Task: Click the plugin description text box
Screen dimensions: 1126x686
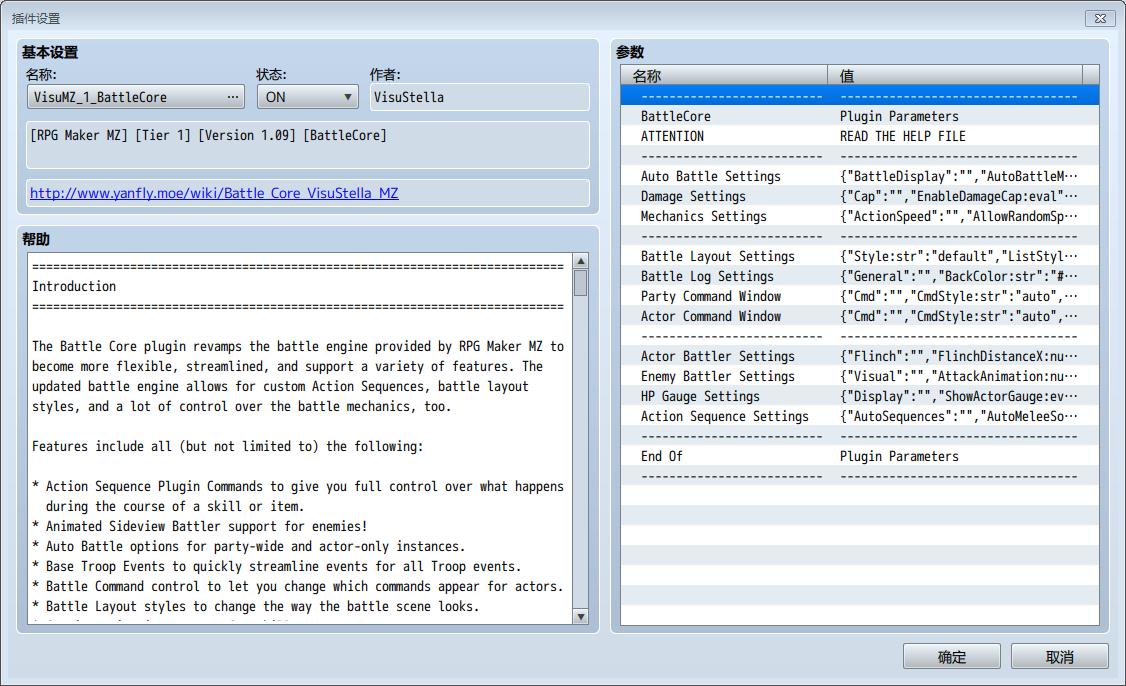Action: click(x=307, y=144)
